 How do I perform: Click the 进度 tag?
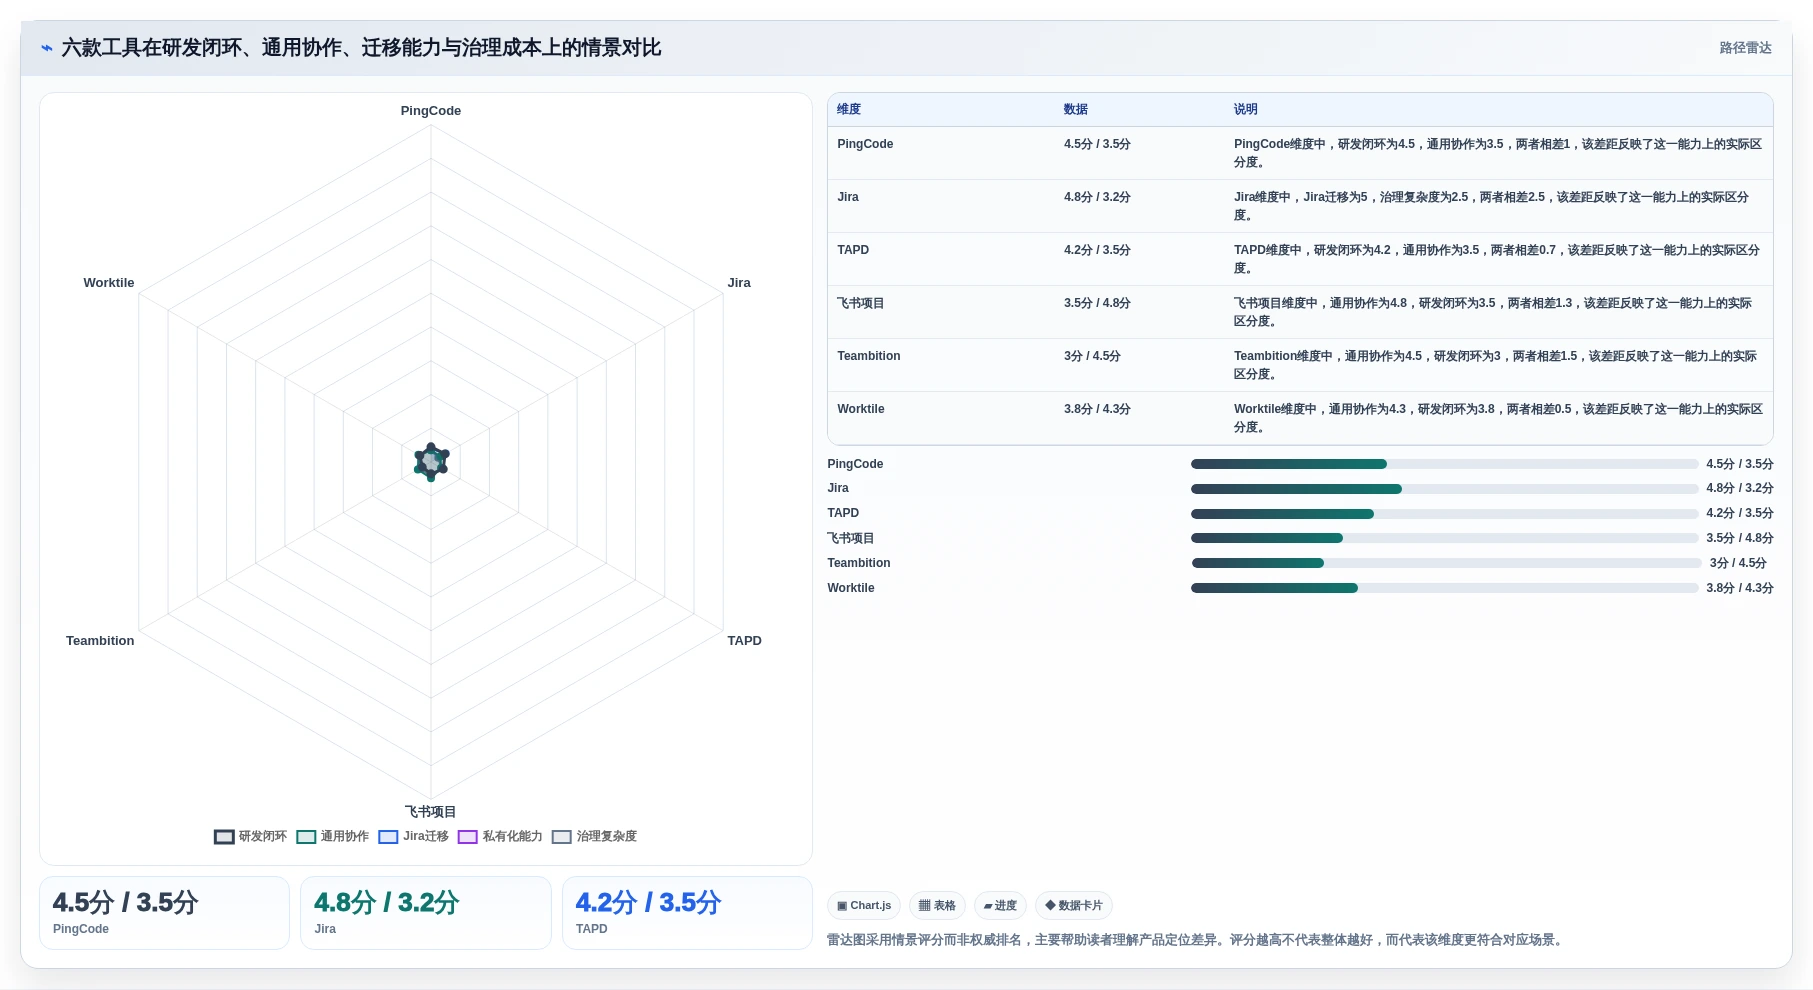click(1000, 906)
